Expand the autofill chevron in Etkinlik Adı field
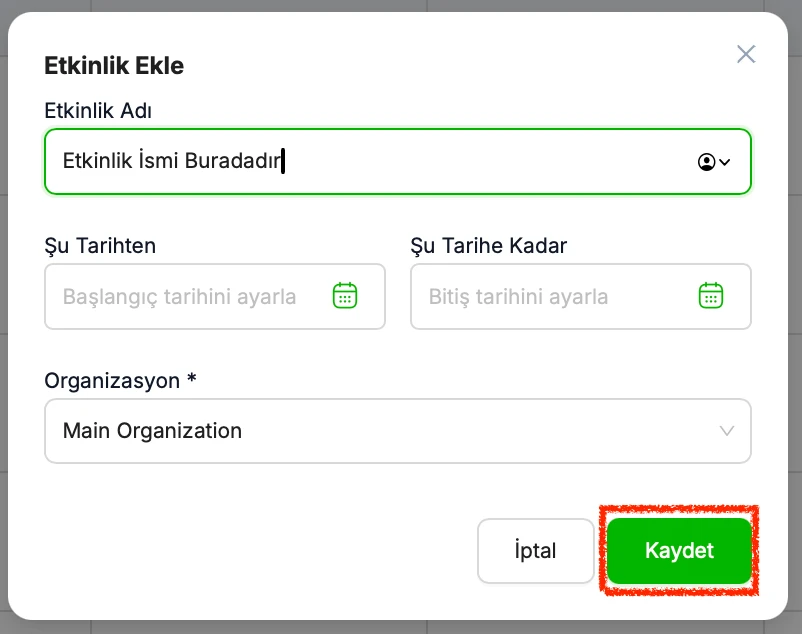The image size is (802, 634). point(725,162)
